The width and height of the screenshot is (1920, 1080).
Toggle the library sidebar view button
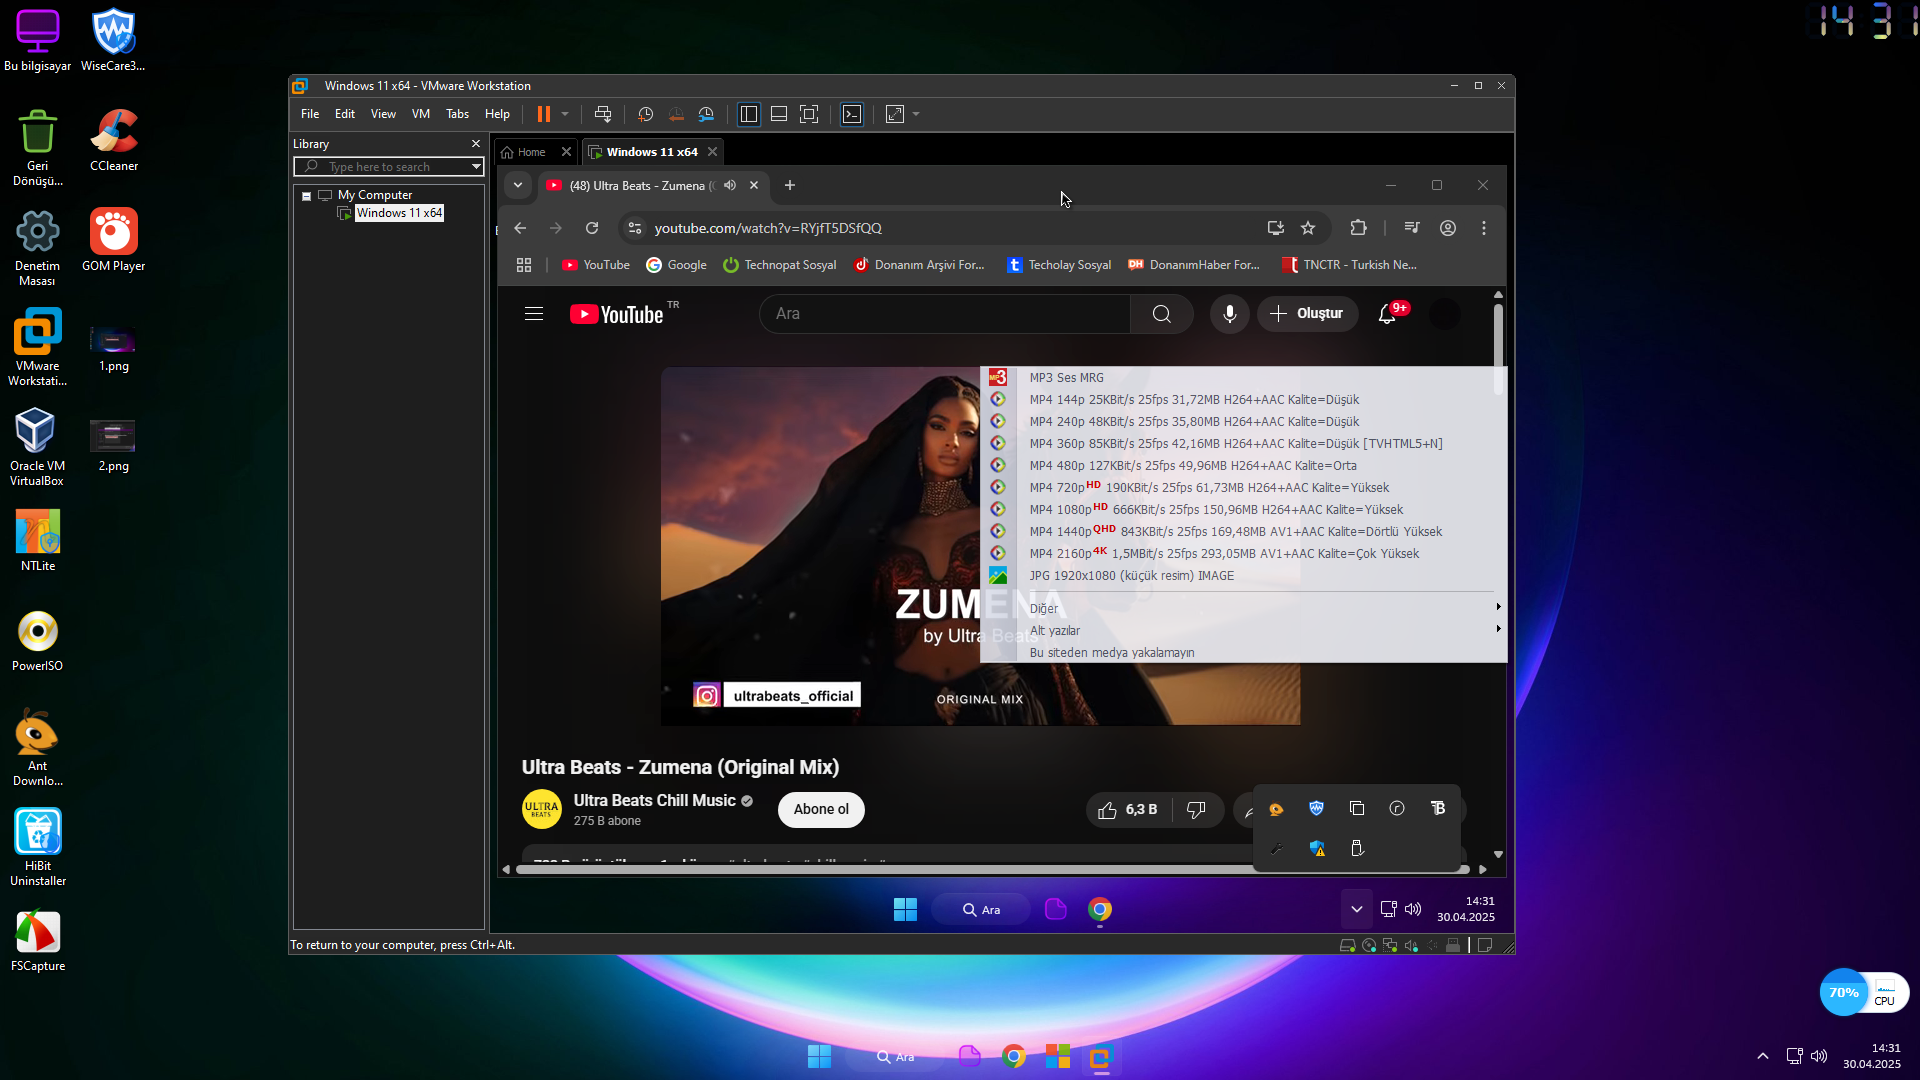click(748, 114)
